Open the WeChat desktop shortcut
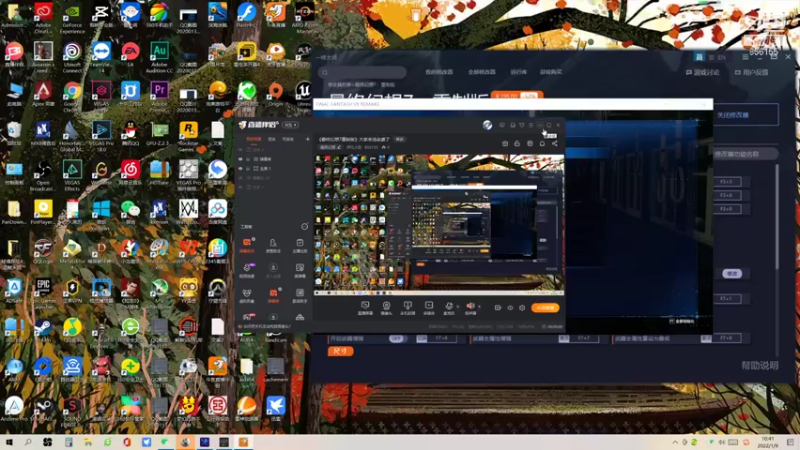Screen dimensions: 800x450 point(130,210)
